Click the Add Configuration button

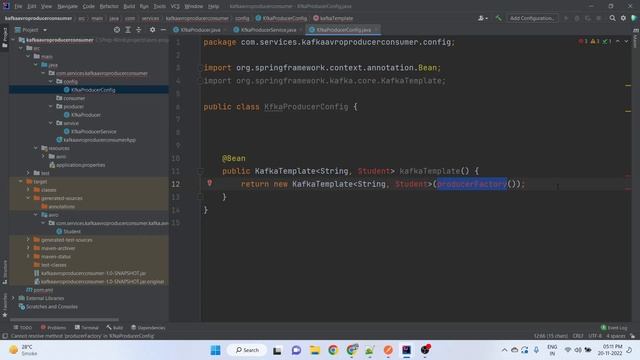[x=532, y=18]
